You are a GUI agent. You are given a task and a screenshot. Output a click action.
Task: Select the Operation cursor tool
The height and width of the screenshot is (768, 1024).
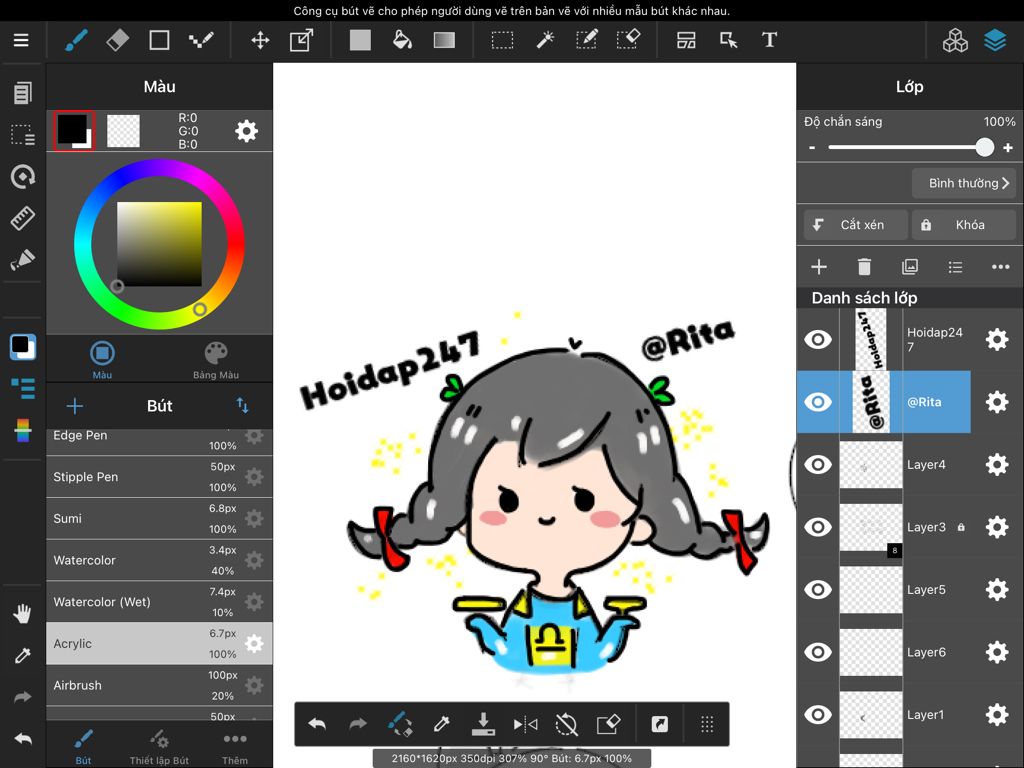(x=728, y=40)
